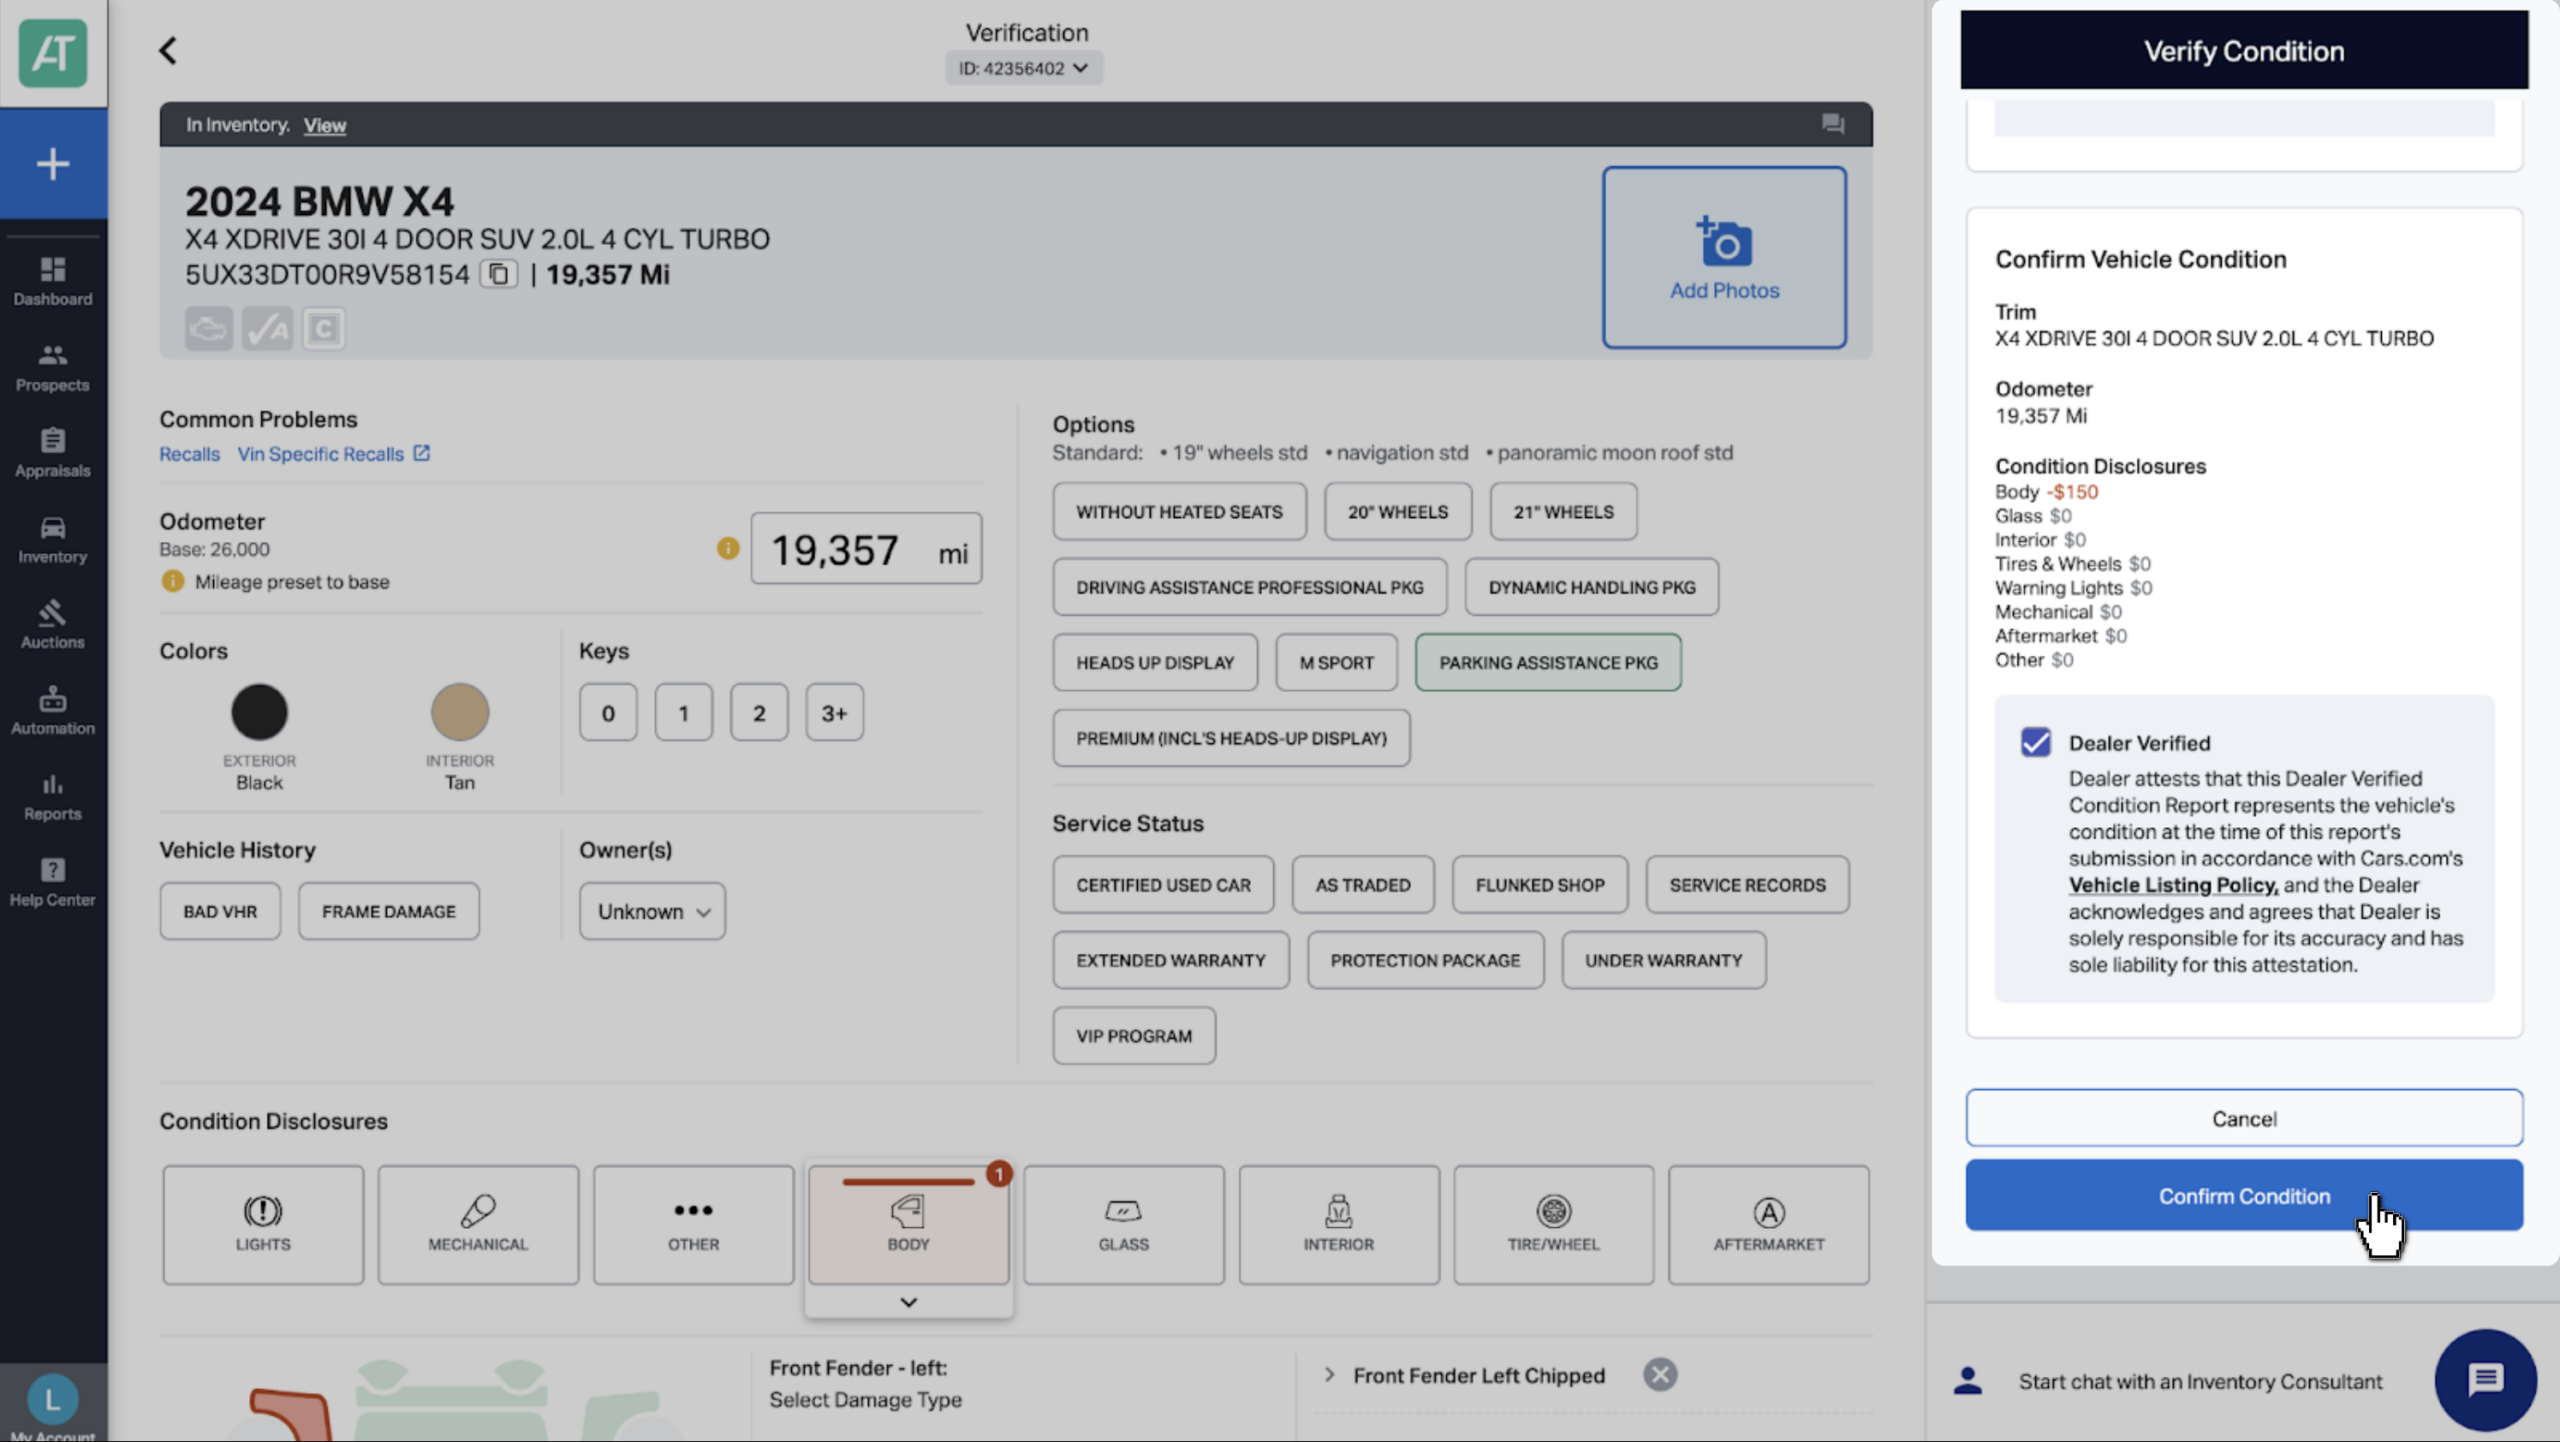Click the odometer info warning icon
Image resolution: width=2560 pixels, height=1442 pixels.
pos(728,548)
